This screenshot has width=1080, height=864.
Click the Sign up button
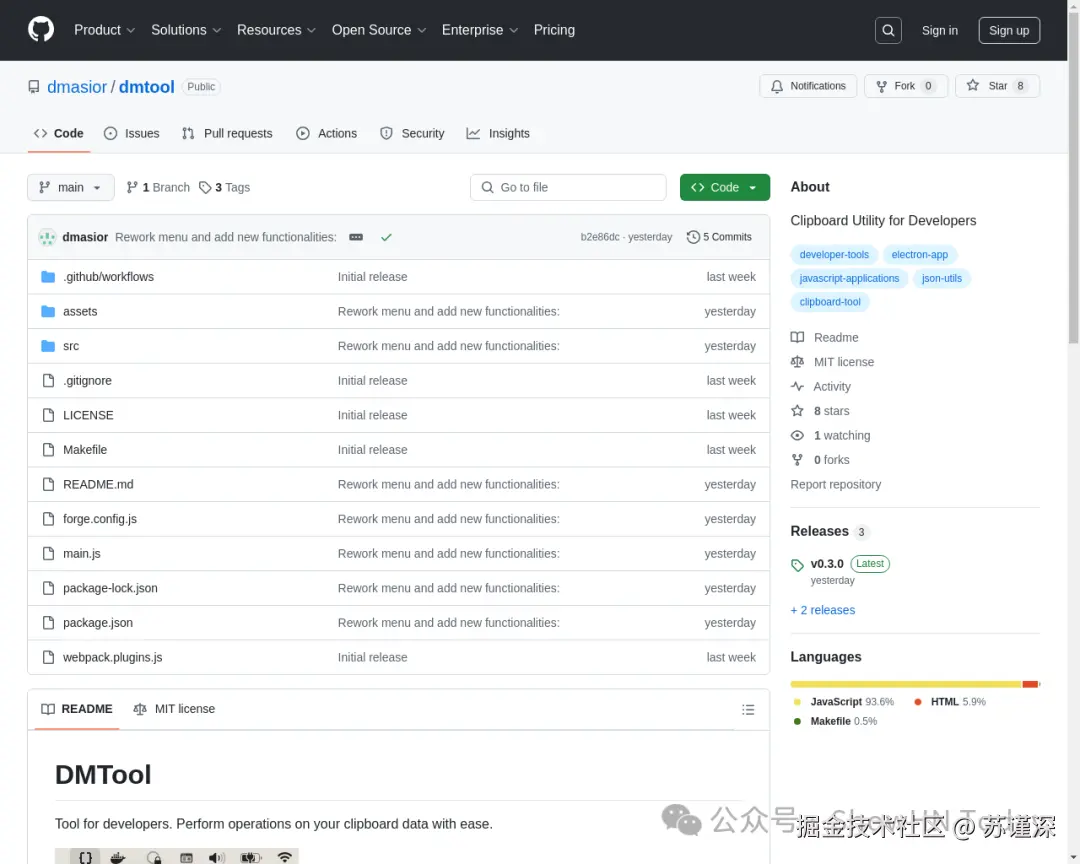[x=1009, y=30]
